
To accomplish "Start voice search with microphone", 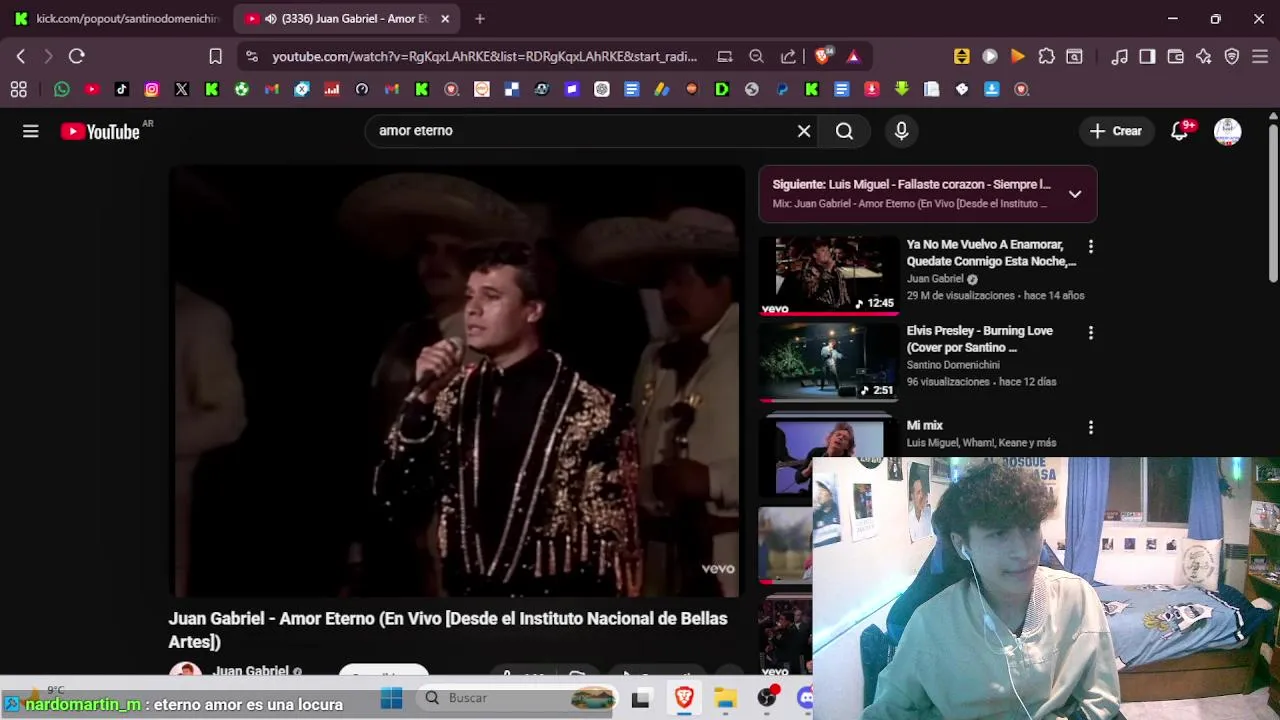I will coord(901,131).
